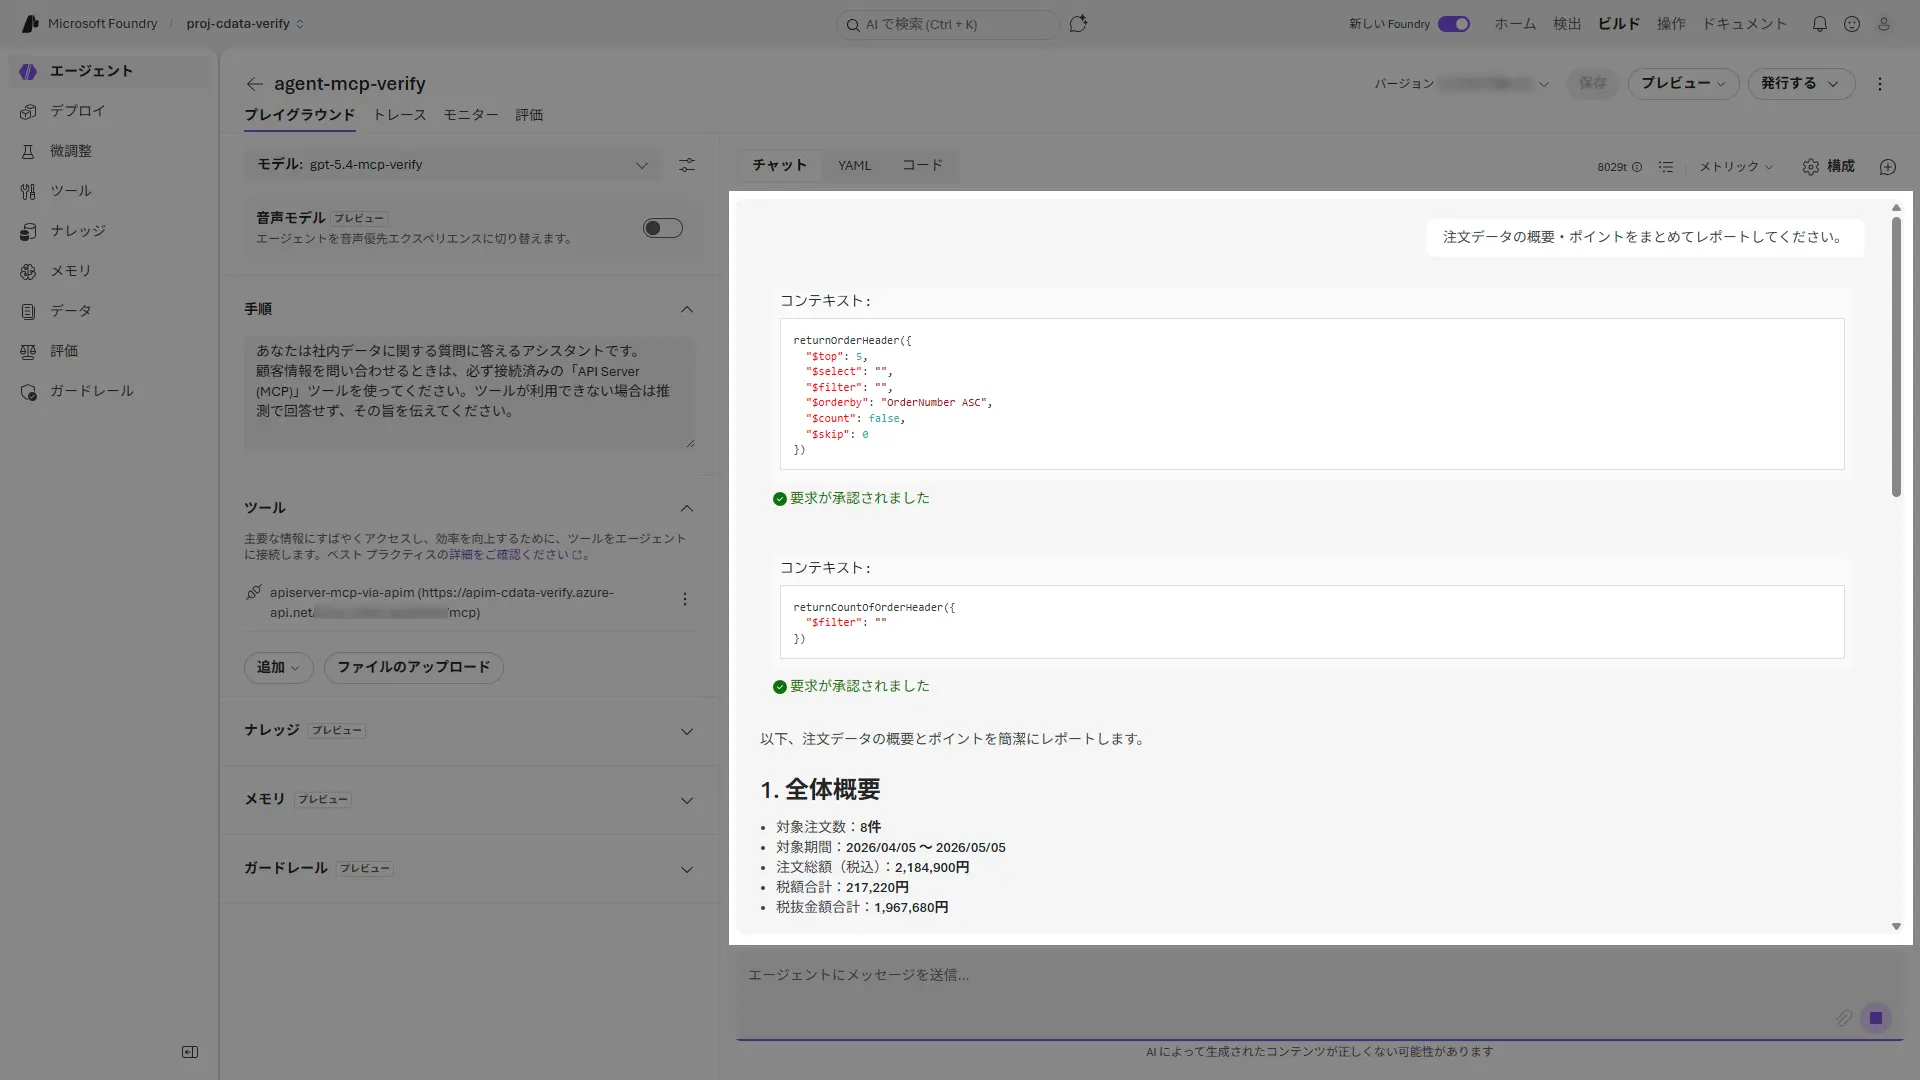Collapse the ツール section
This screenshot has height=1080, width=1920.
click(687, 509)
